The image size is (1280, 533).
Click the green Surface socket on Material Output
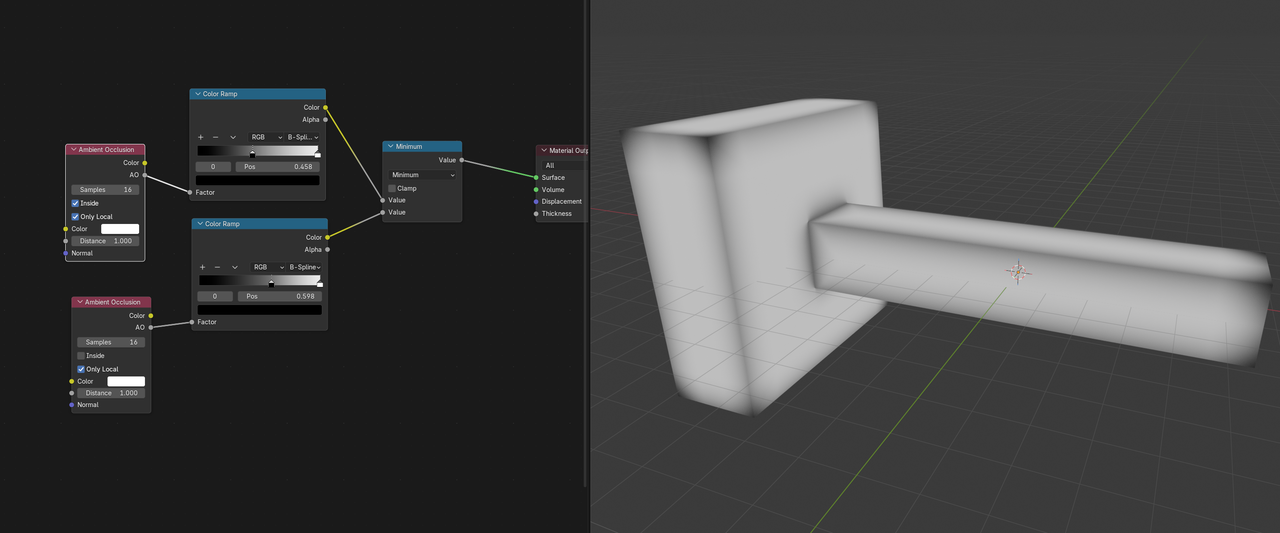[x=536, y=177]
